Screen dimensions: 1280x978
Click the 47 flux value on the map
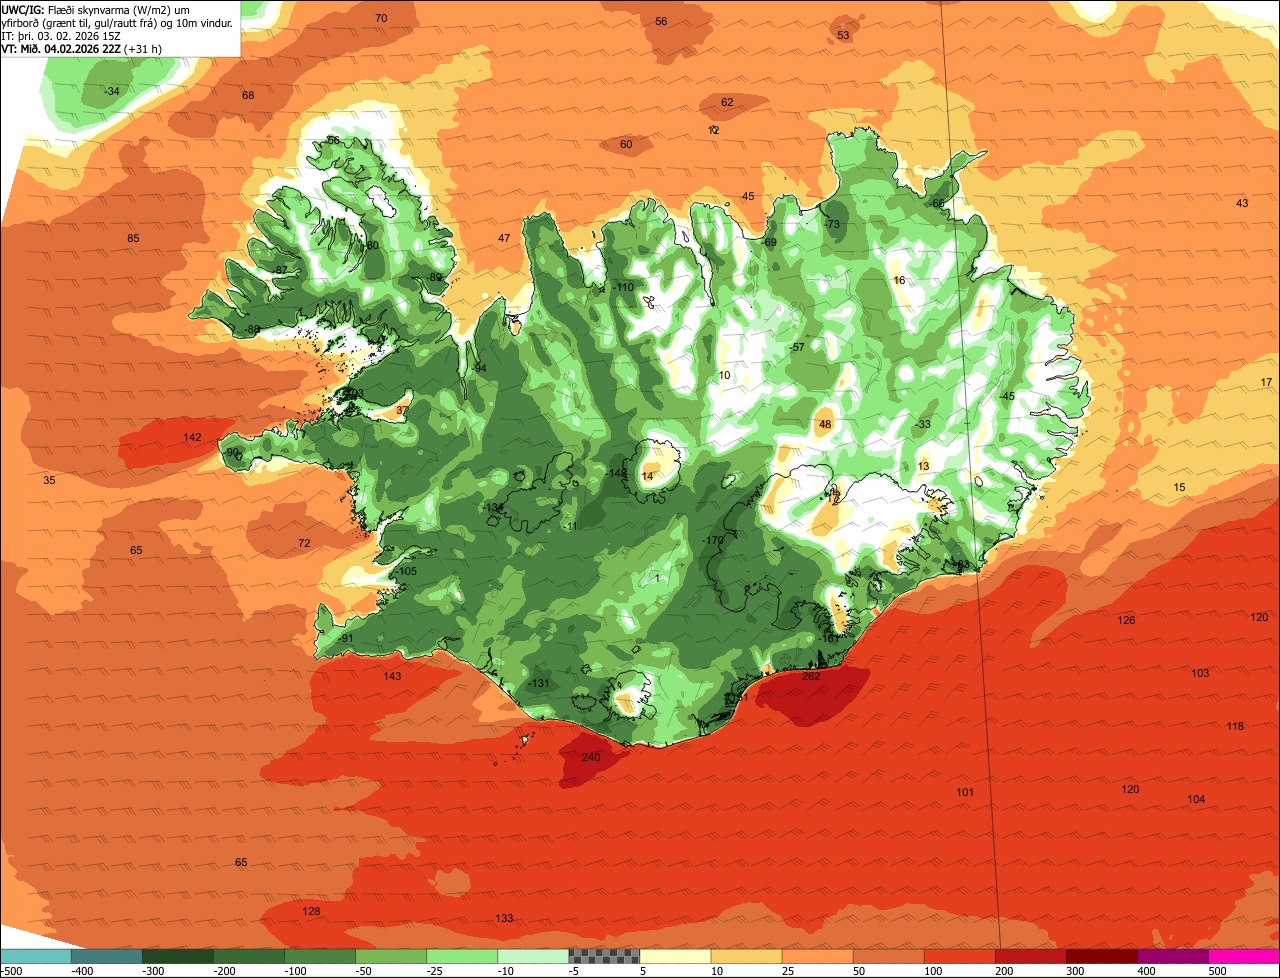tap(504, 239)
